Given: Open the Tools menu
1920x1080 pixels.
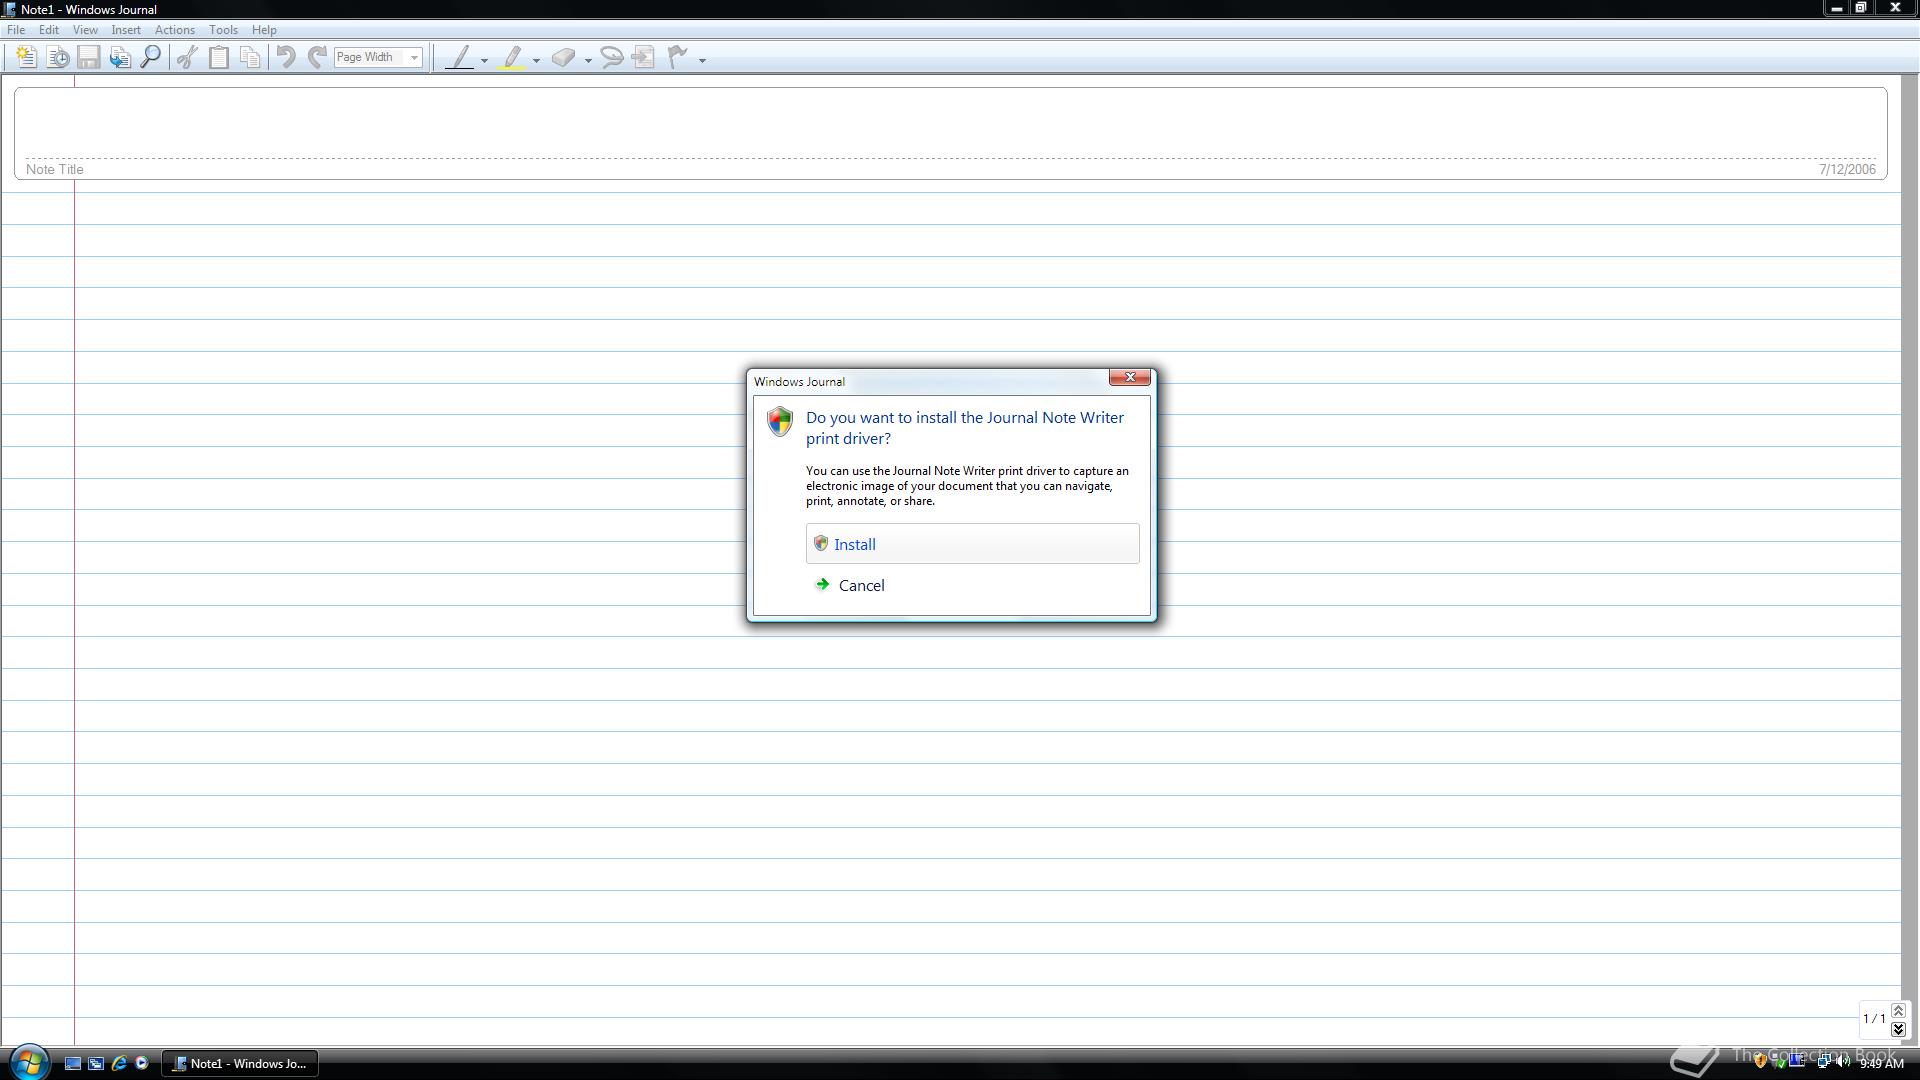Looking at the screenshot, I should coord(223,30).
